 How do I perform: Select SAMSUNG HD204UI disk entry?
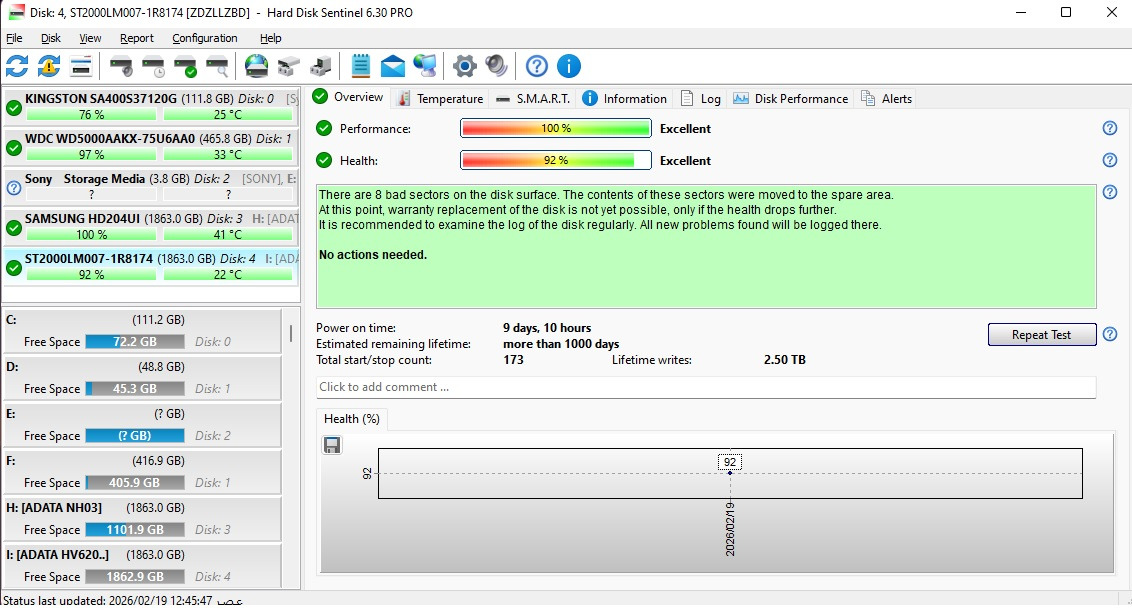151,226
